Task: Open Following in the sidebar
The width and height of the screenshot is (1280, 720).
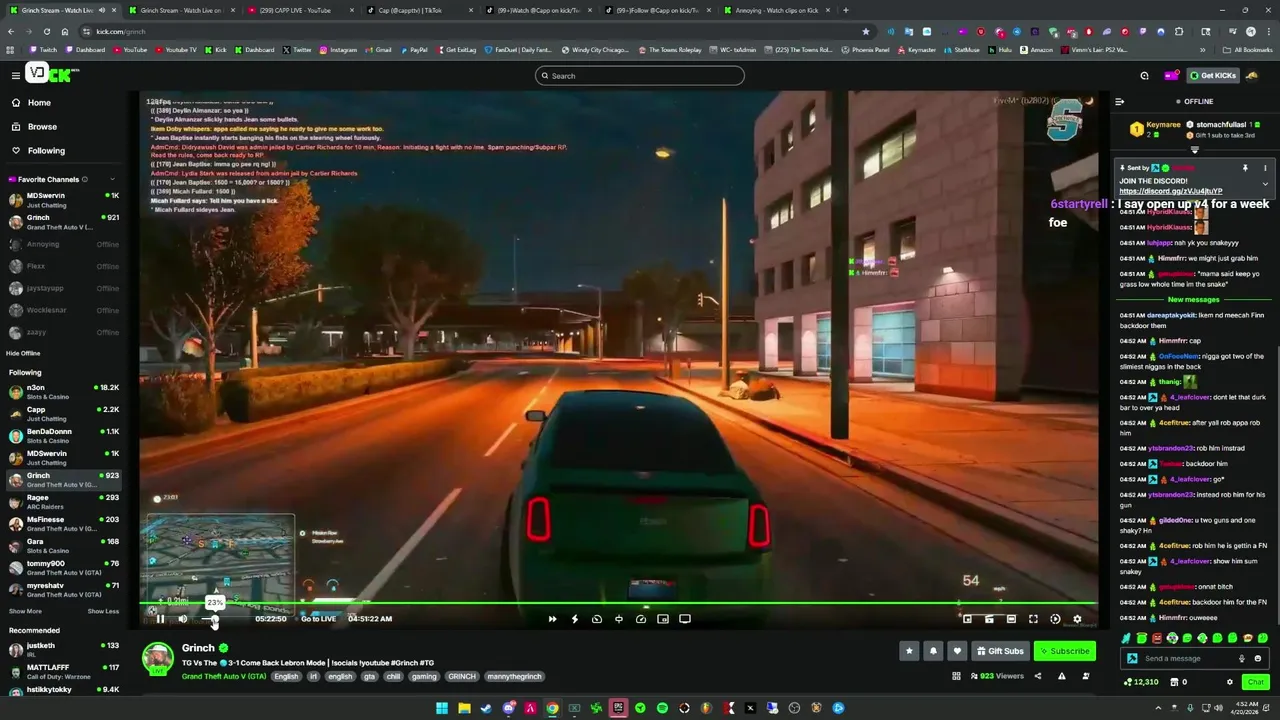Action: (x=46, y=151)
